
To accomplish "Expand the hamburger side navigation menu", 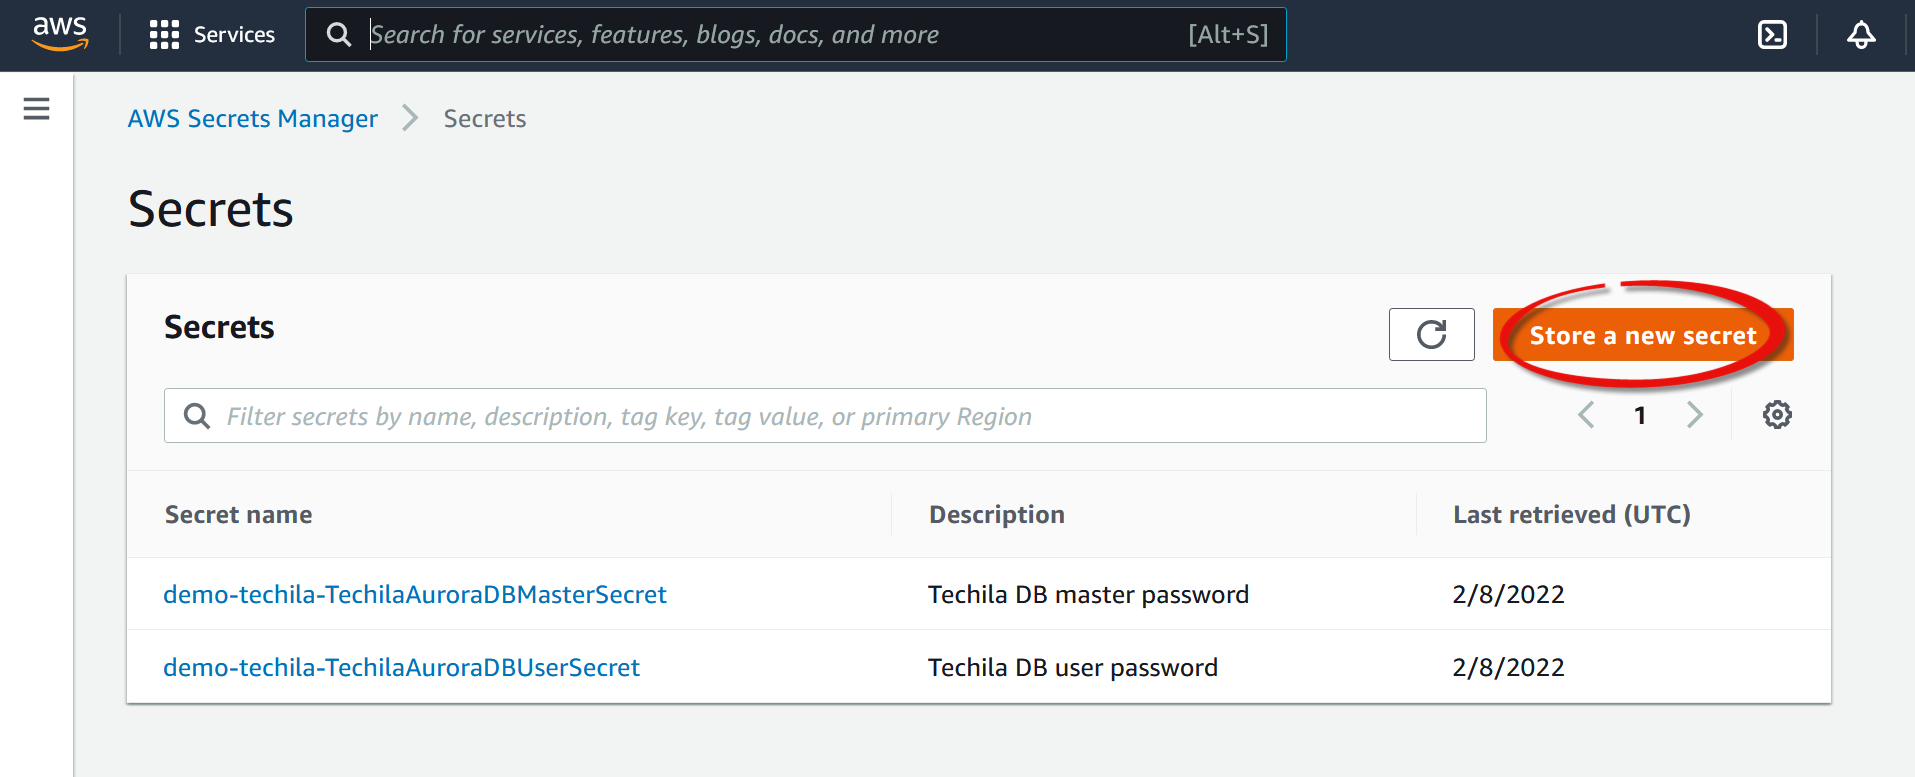I will (37, 109).
